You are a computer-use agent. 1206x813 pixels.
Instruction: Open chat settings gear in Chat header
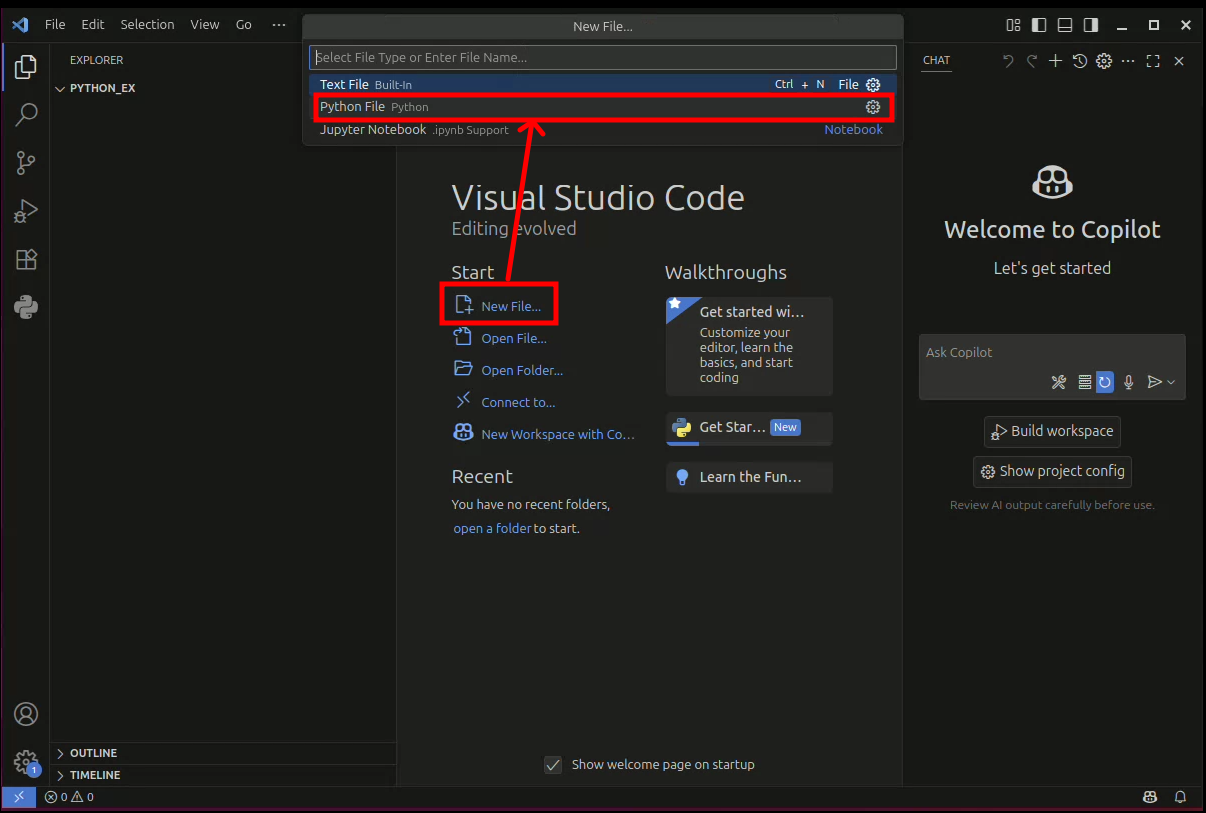tap(1104, 61)
